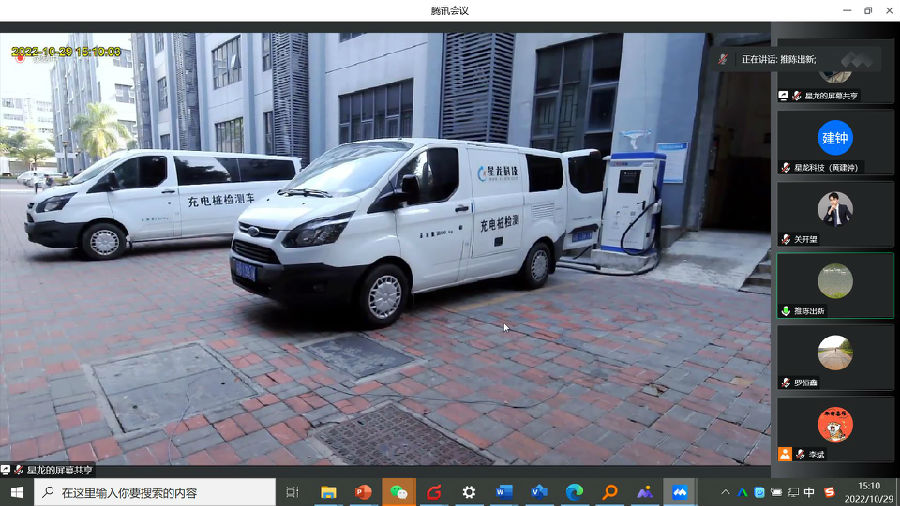The height and width of the screenshot is (506, 900).
Task: Open File Explorer from the taskbar
Action: [x=328, y=492]
